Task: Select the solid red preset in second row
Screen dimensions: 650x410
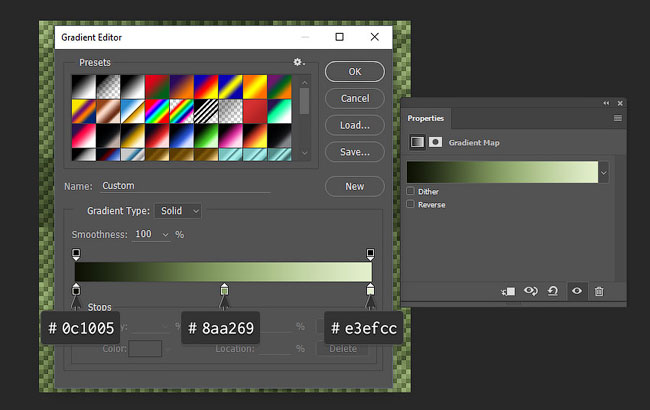Action: pyautogui.click(x=255, y=111)
